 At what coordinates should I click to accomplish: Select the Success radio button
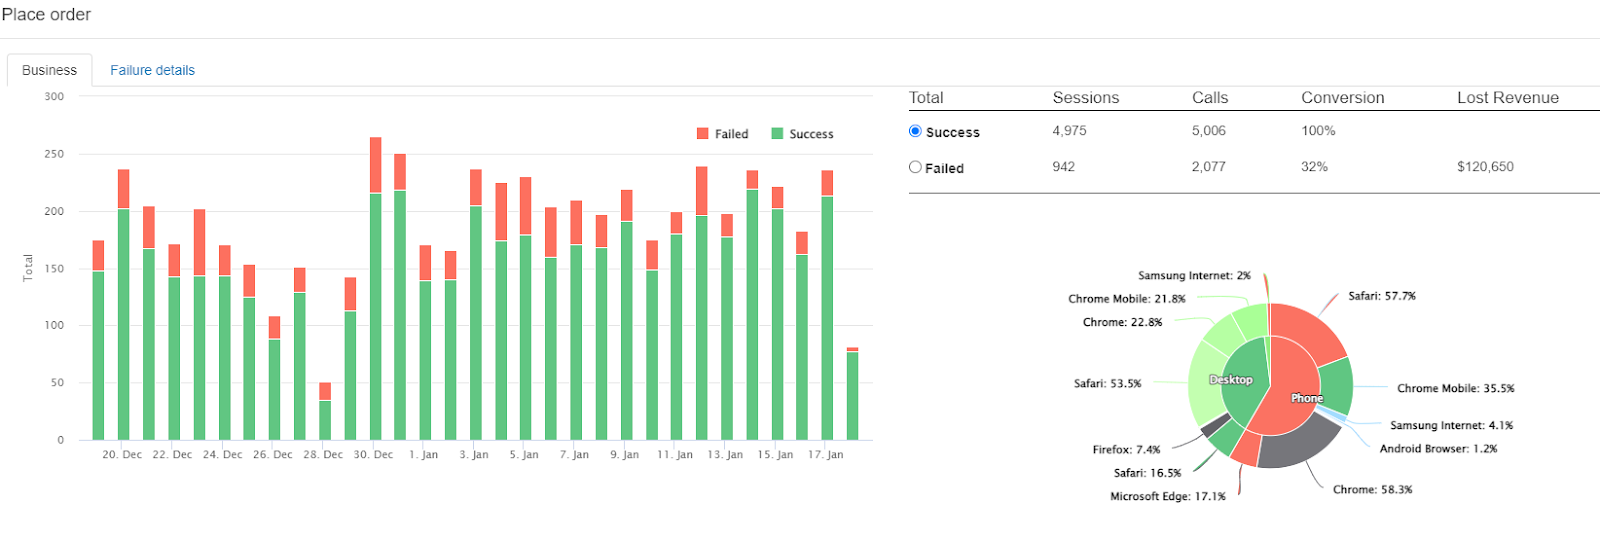[x=915, y=131]
